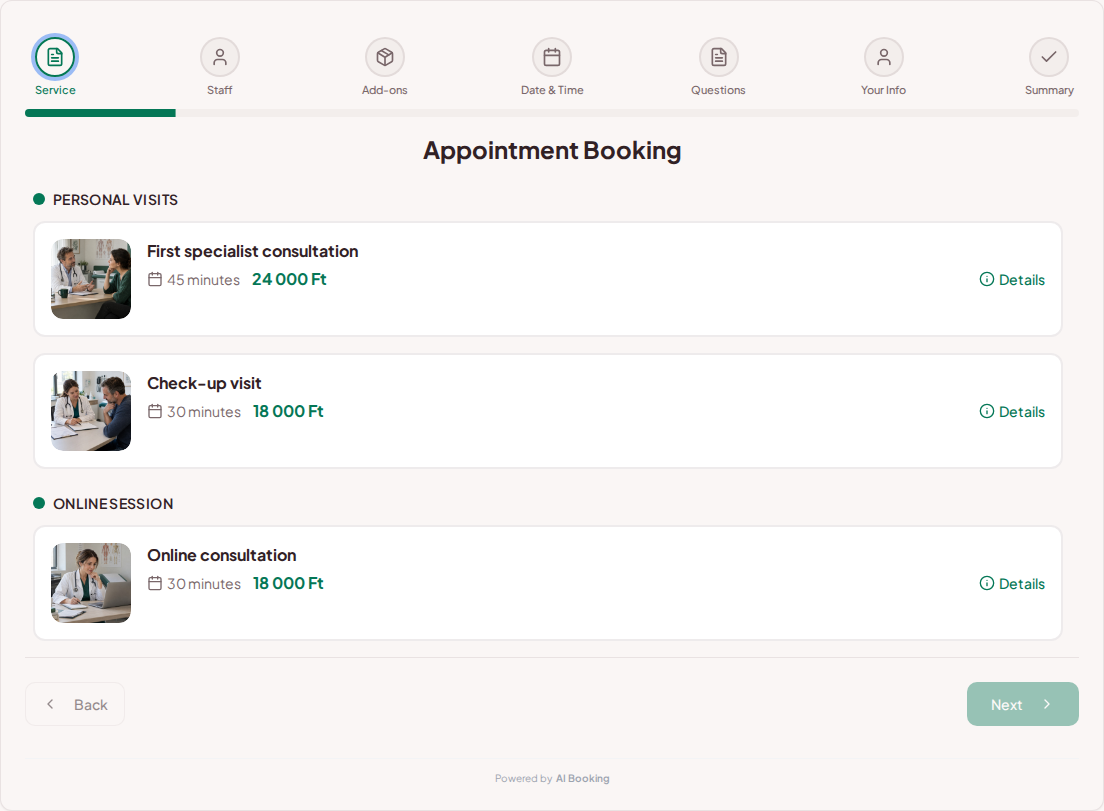
Task: Go to the Staff step label
Action: coord(220,90)
